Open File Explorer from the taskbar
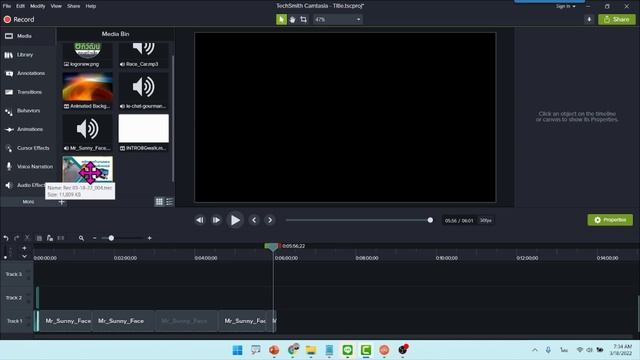Image resolution: width=640 pixels, height=360 pixels. tap(311, 350)
